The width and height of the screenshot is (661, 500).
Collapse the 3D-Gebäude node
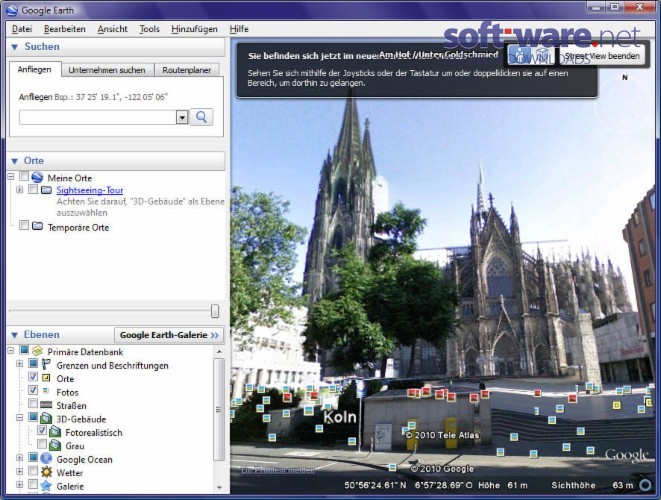19,417
